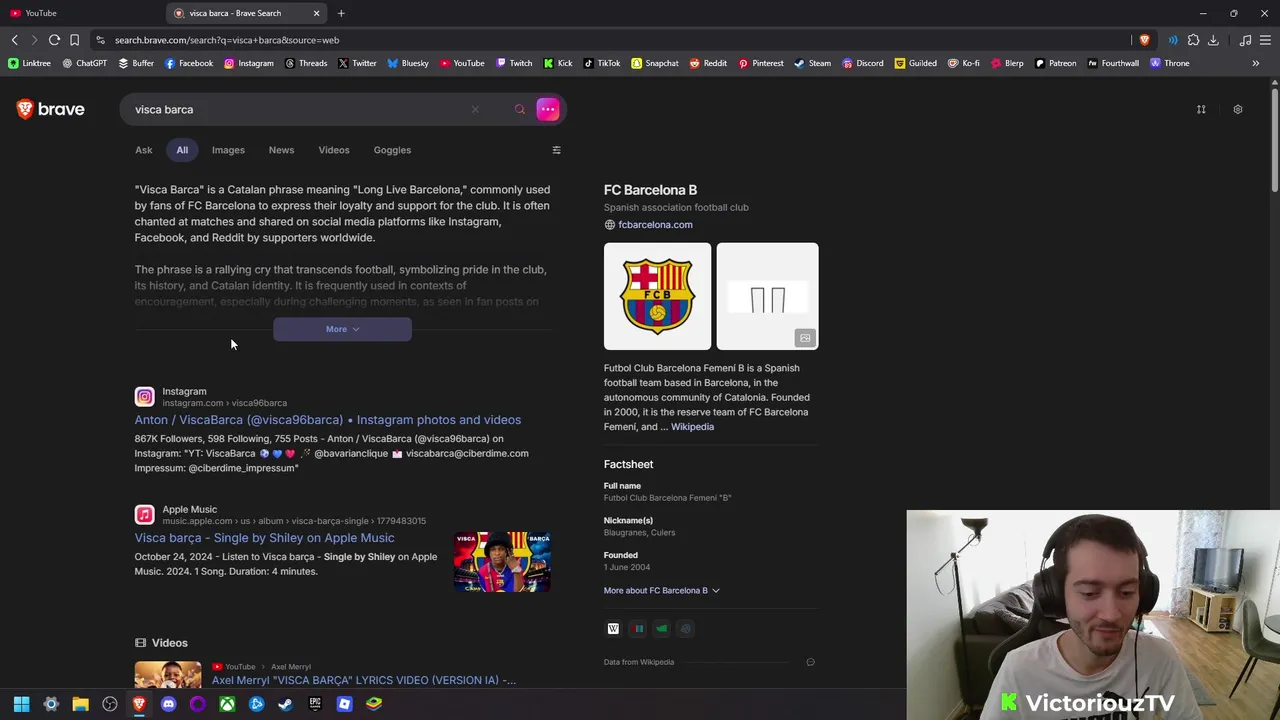Open the Linktree bookmark
The height and width of the screenshot is (720, 1280).
(29, 63)
